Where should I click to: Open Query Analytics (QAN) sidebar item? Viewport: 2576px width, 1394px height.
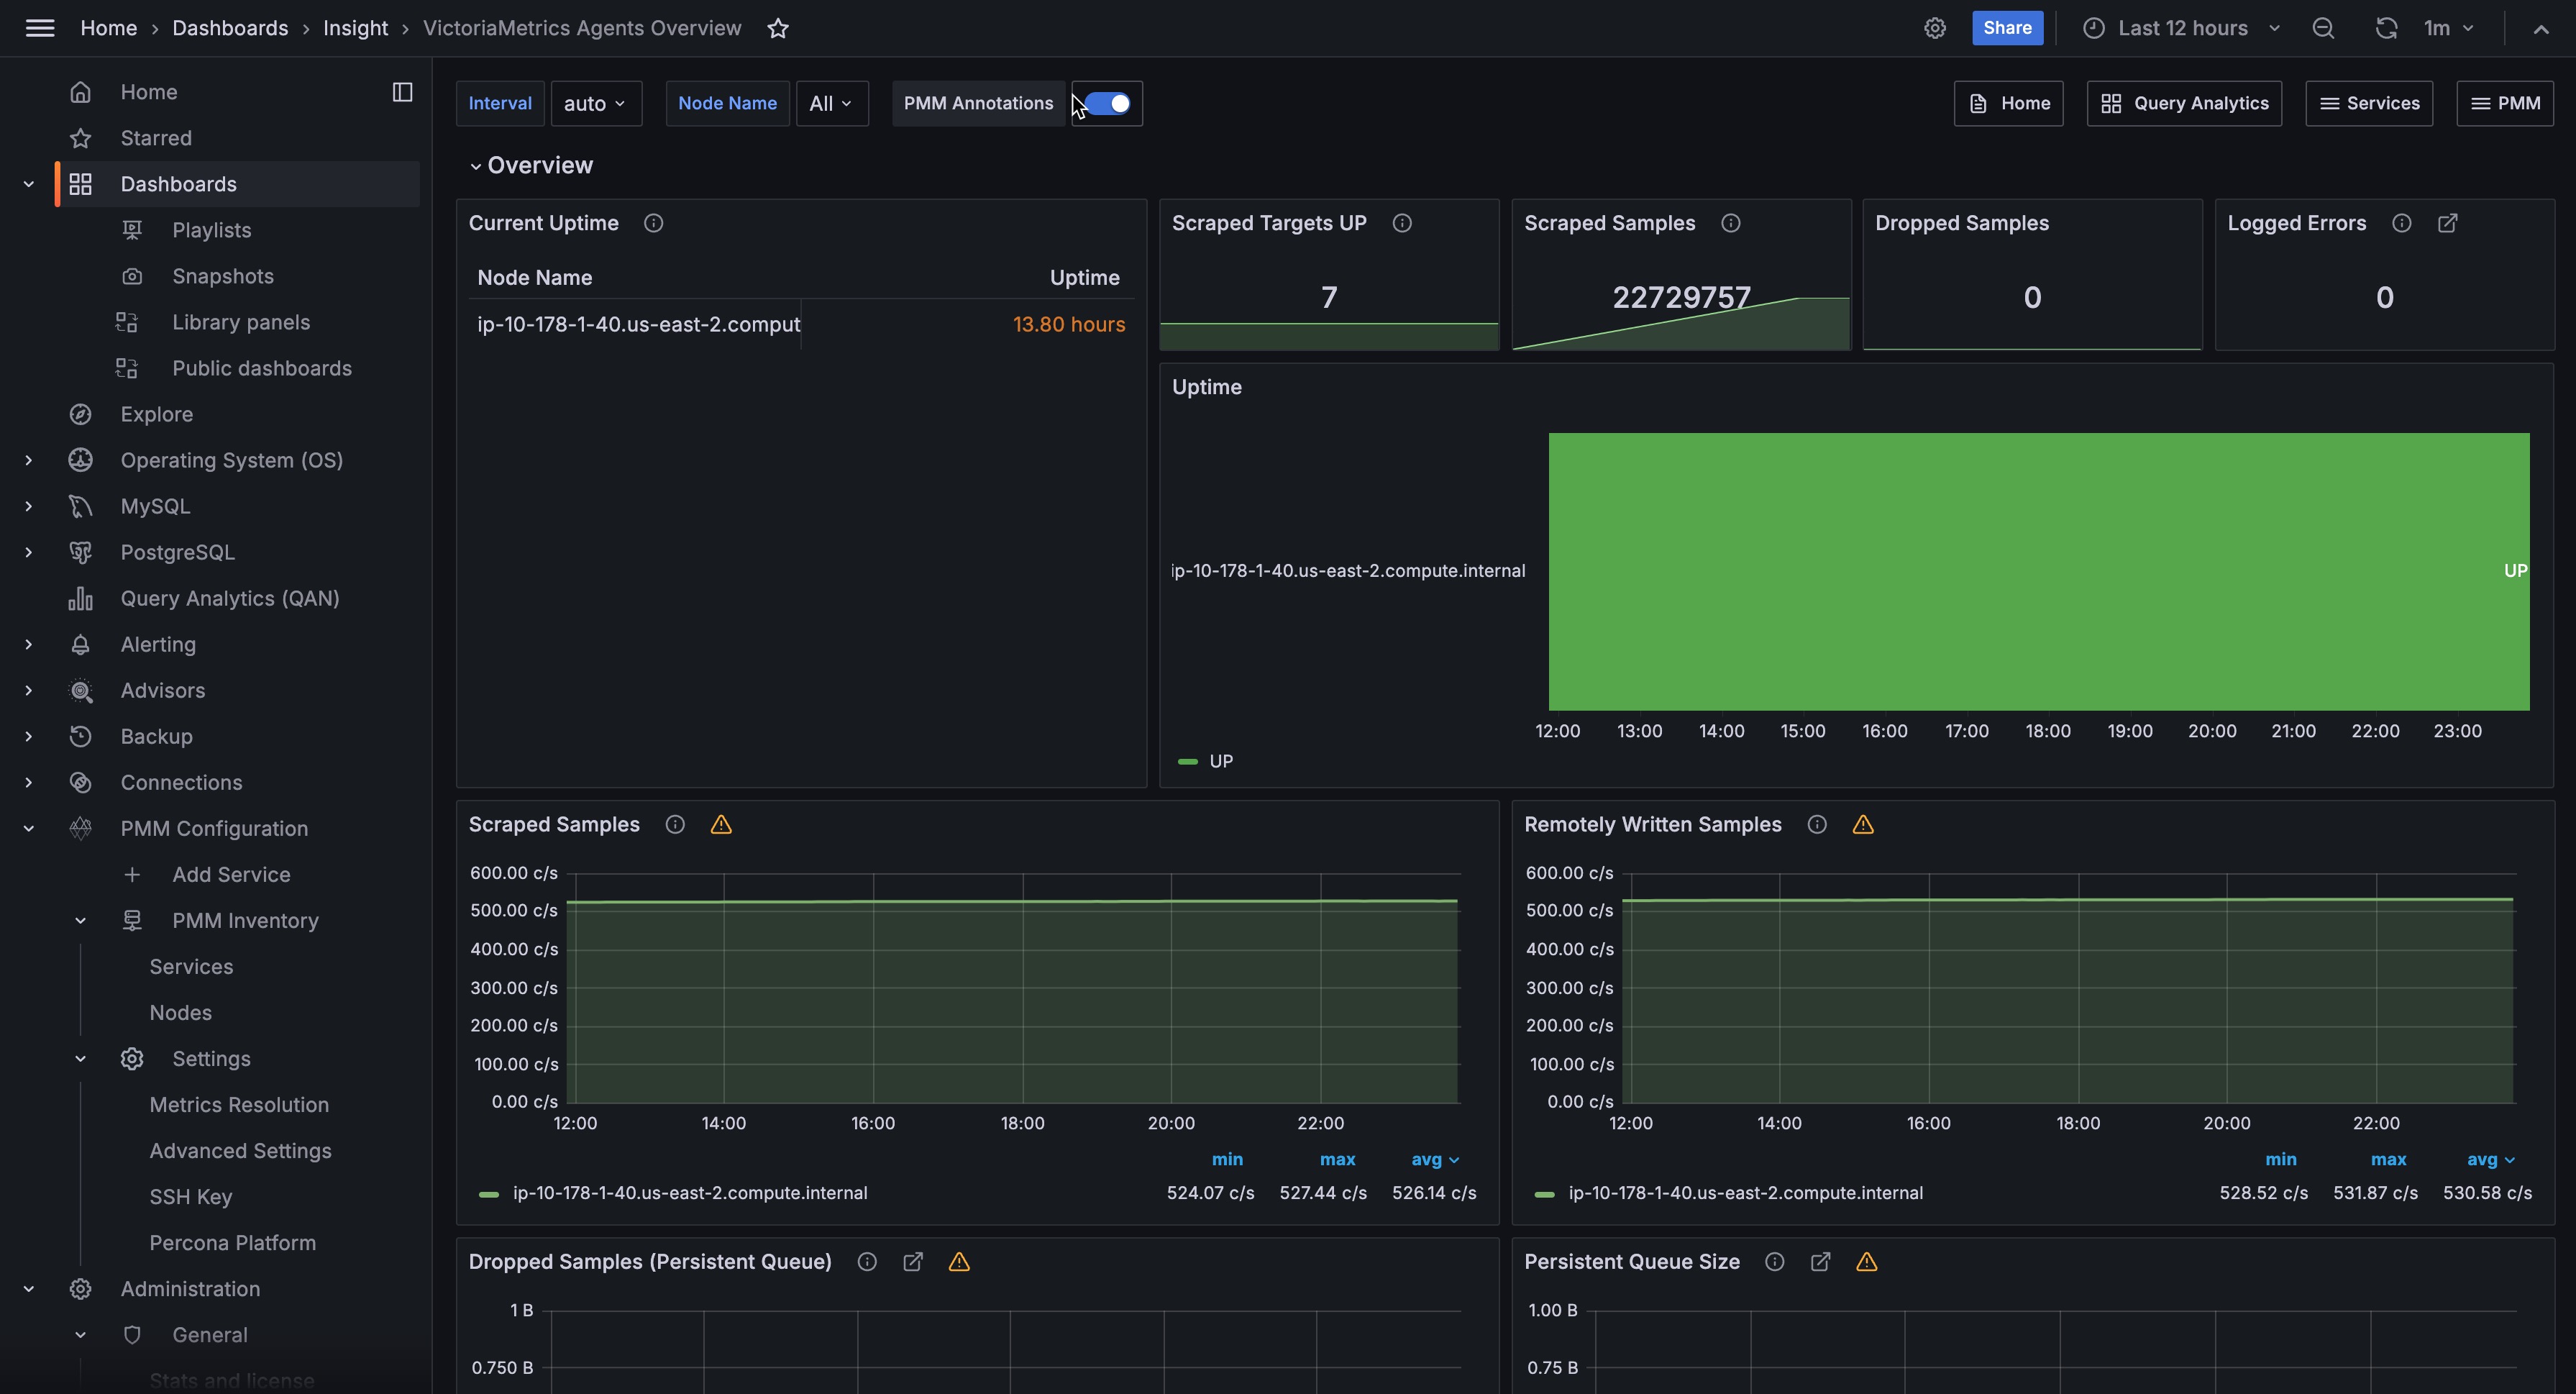point(229,598)
